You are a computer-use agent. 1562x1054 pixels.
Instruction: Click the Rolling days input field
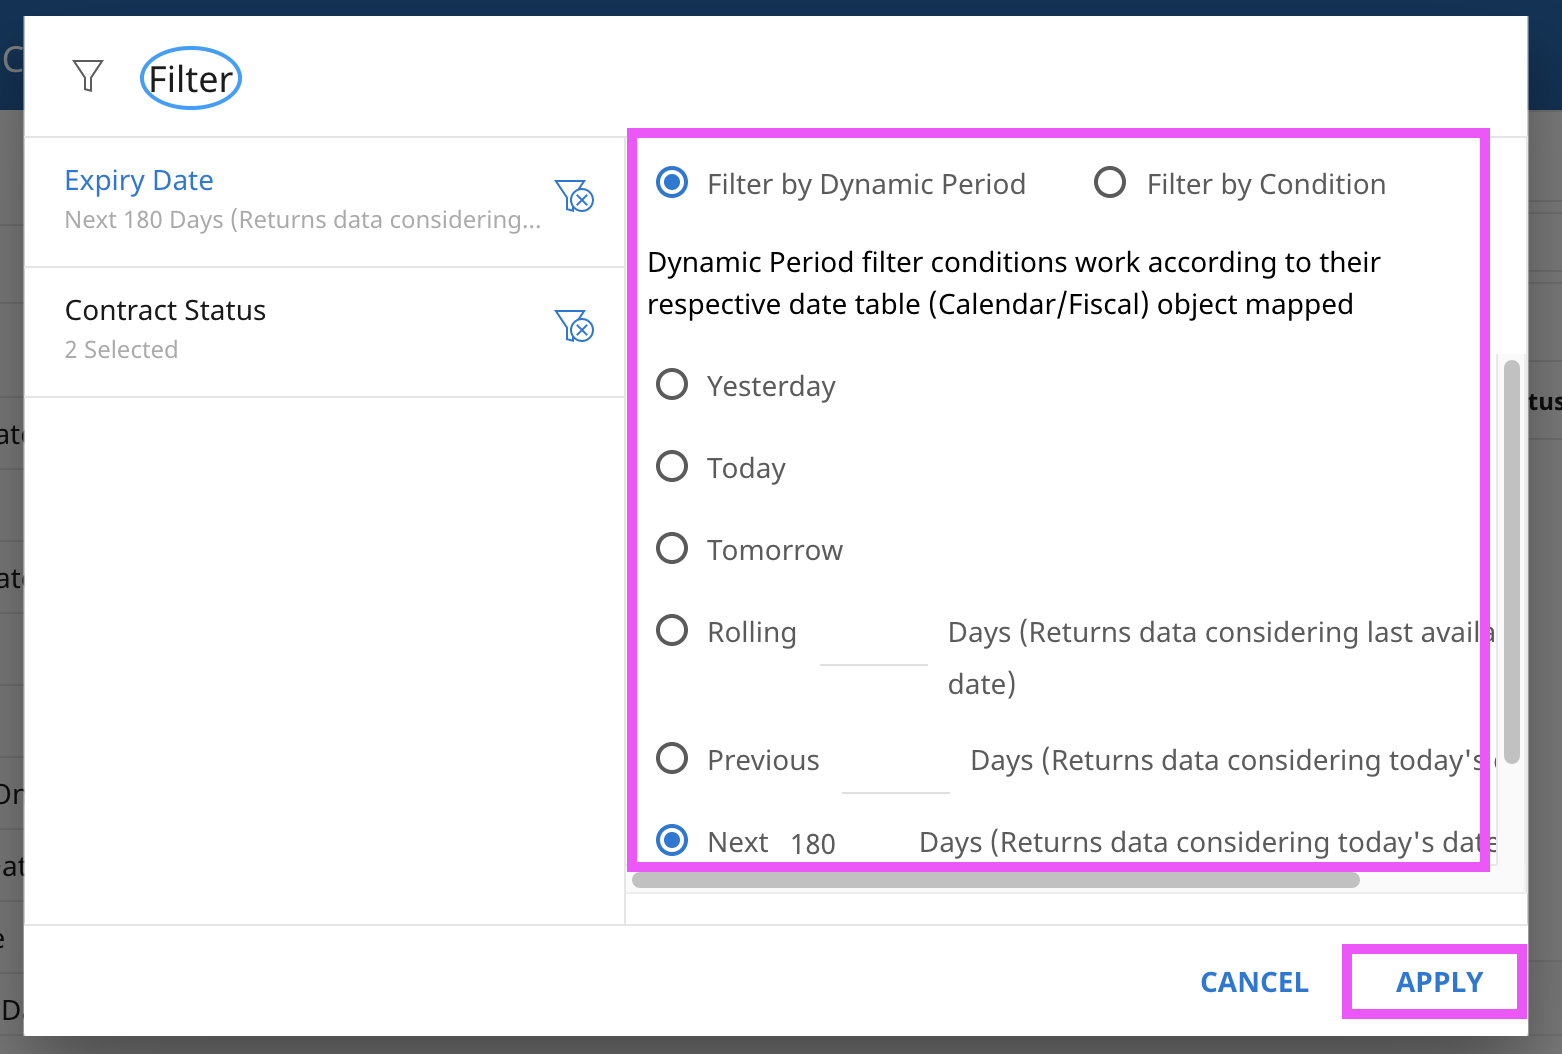click(873, 640)
